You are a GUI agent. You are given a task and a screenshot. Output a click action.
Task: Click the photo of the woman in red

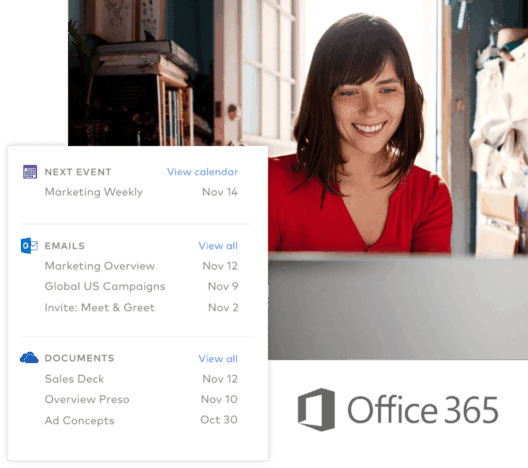coord(360,135)
